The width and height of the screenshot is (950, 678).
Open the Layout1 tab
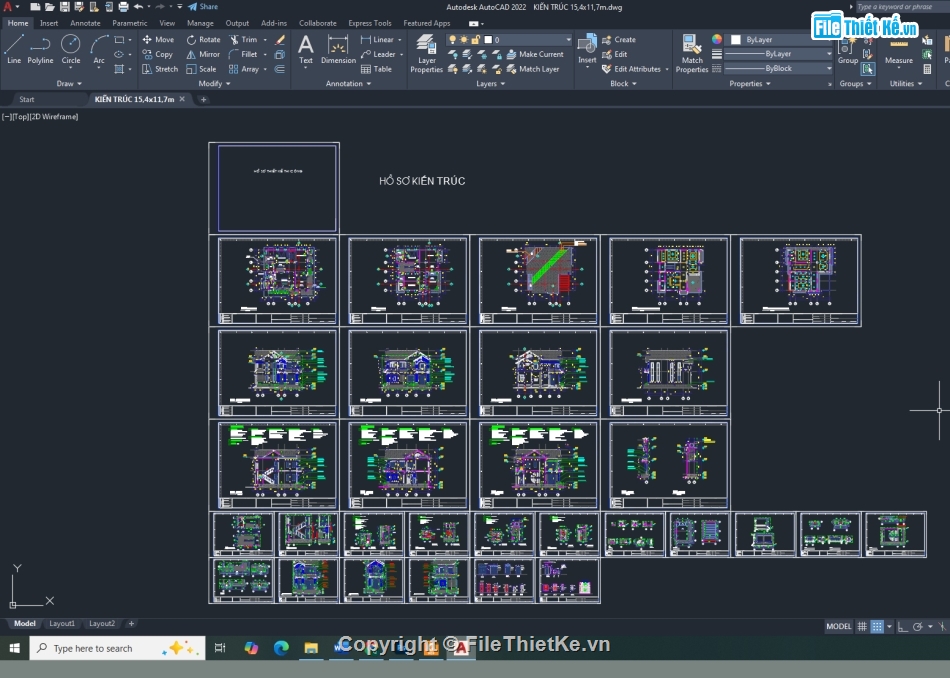point(62,623)
